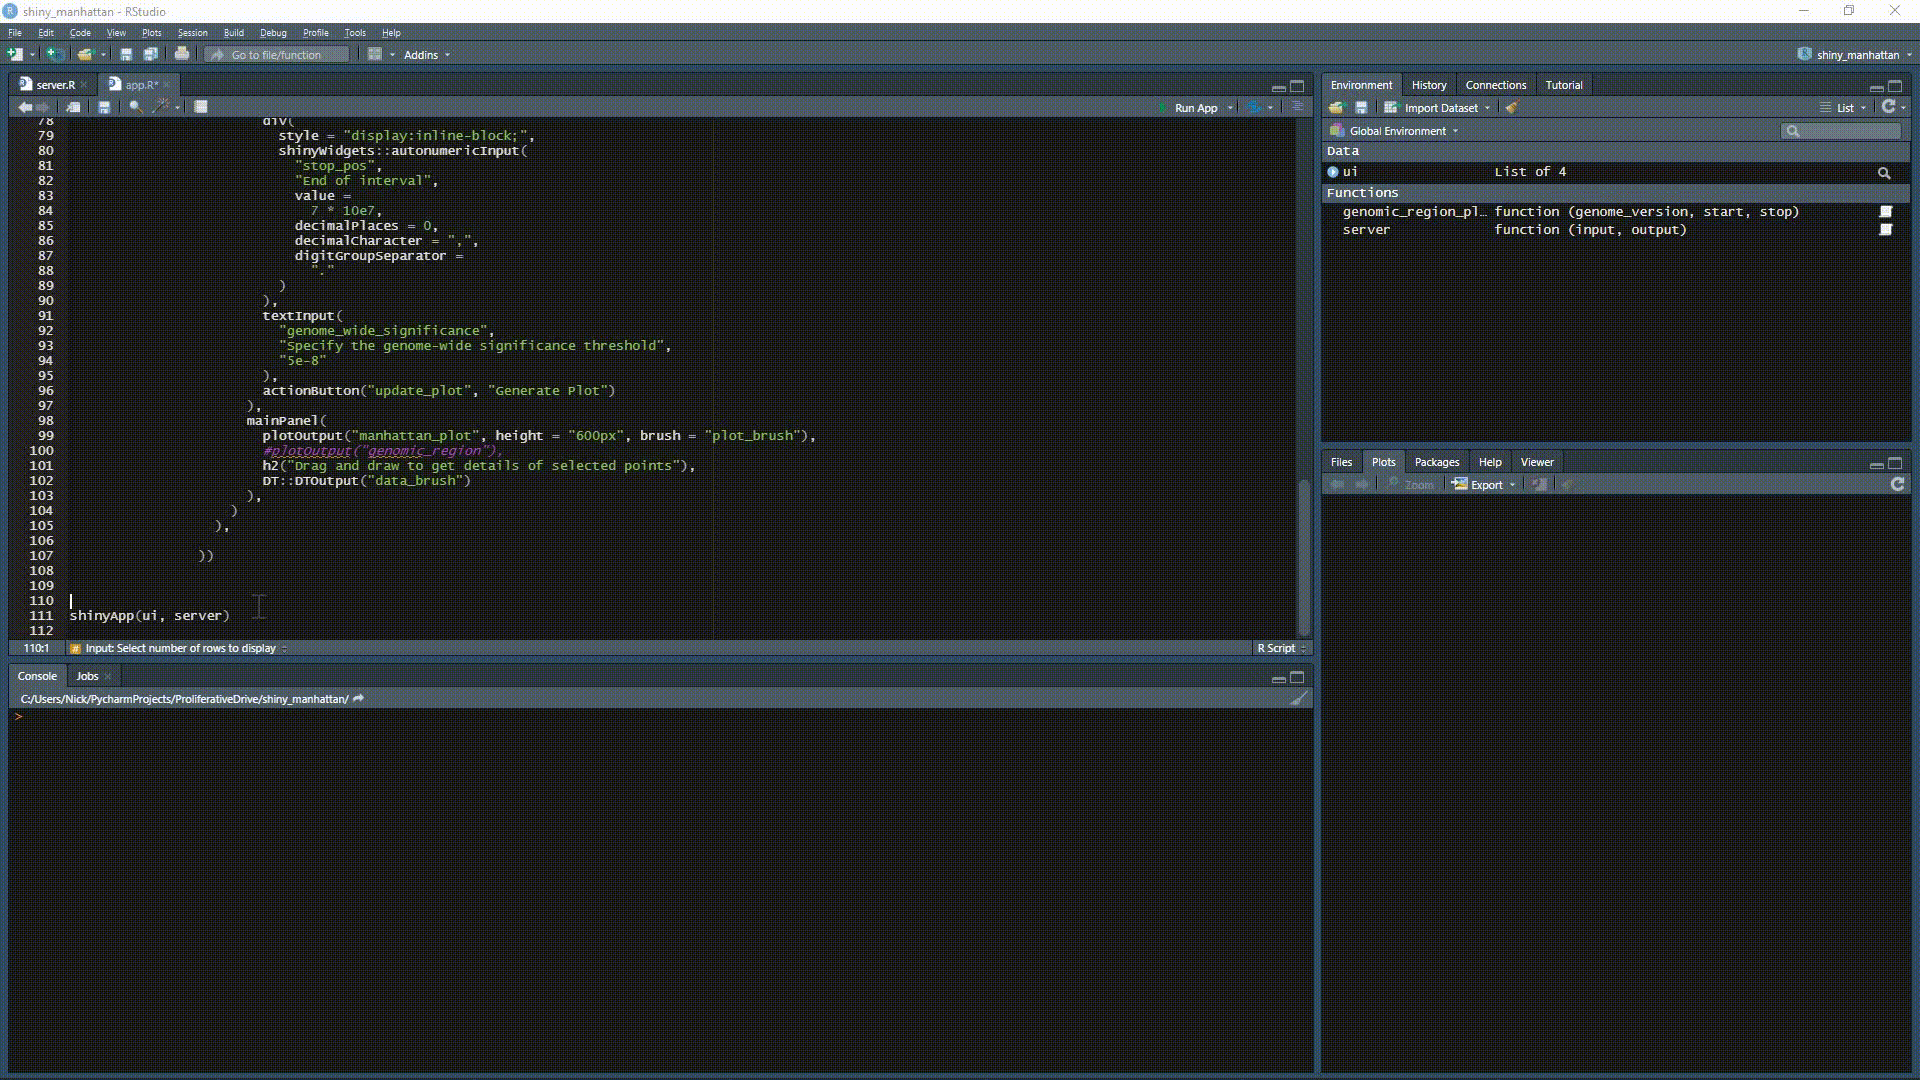Image resolution: width=1920 pixels, height=1080 pixels.
Task: Select the Plots panel tab
Action: (x=1383, y=462)
